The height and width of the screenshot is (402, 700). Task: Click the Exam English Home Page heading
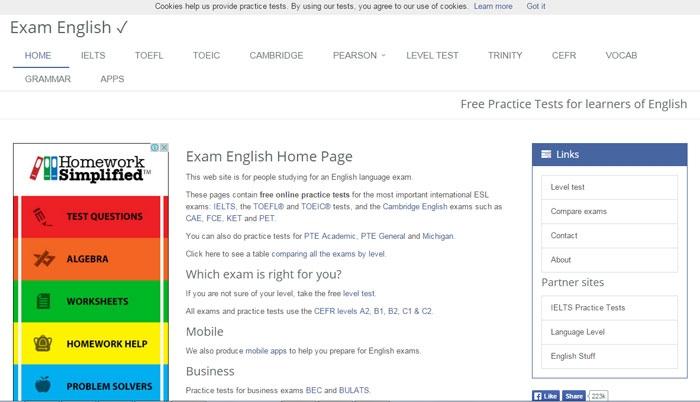coord(269,157)
